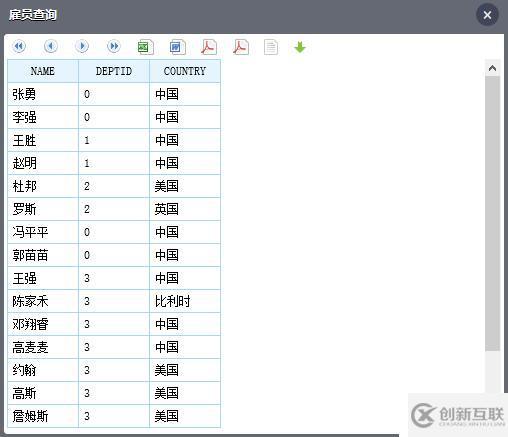This screenshot has width=508, height=437.
Task: Jump to the last page
Action: pyautogui.click(x=114, y=46)
